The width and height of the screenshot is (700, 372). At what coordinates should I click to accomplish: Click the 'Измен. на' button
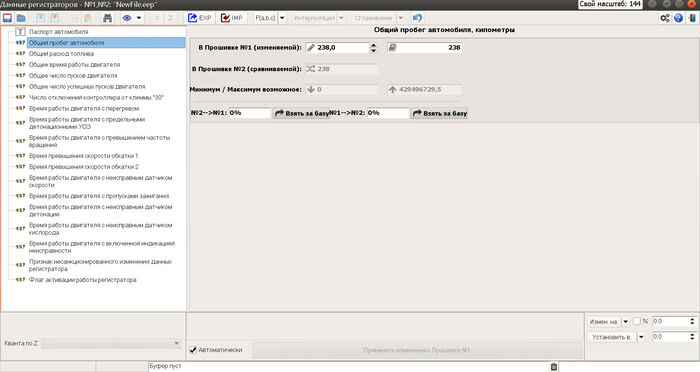pos(604,322)
